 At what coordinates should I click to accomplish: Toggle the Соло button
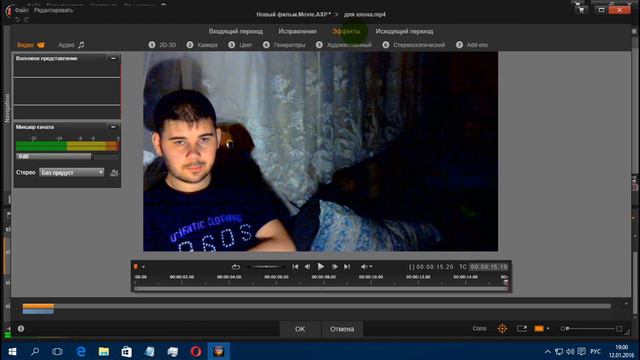[x=480, y=329]
